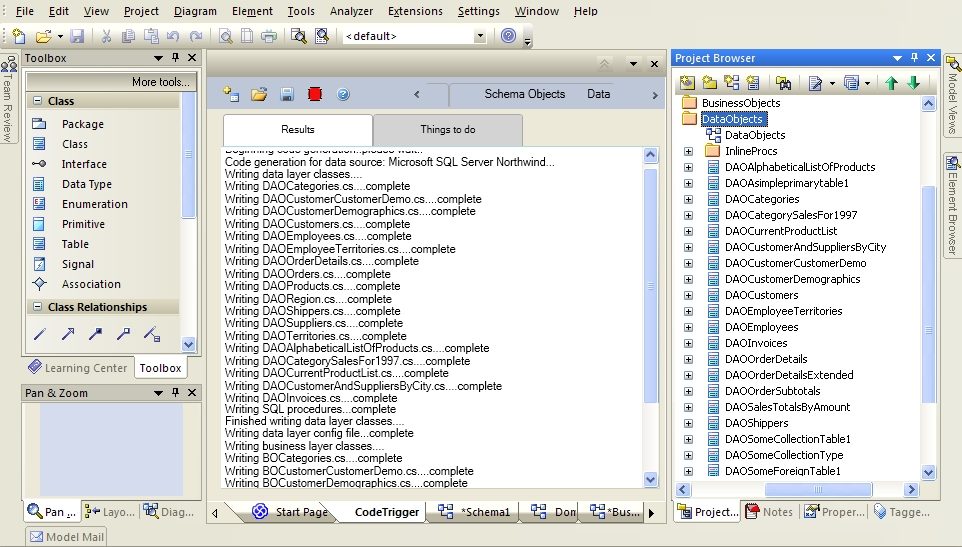Move element up with green up arrow
The image size is (962, 547).
pos(891,83)
